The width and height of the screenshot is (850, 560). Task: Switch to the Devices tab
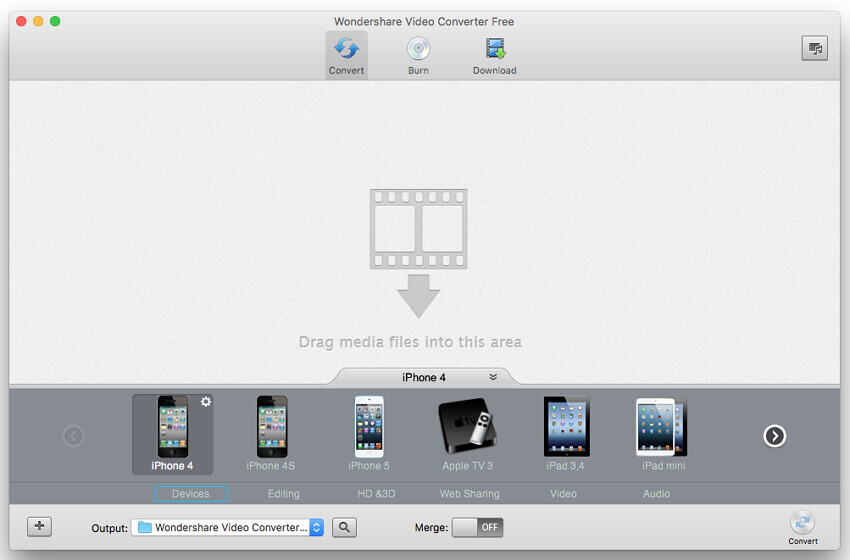(x=191, y=494)
